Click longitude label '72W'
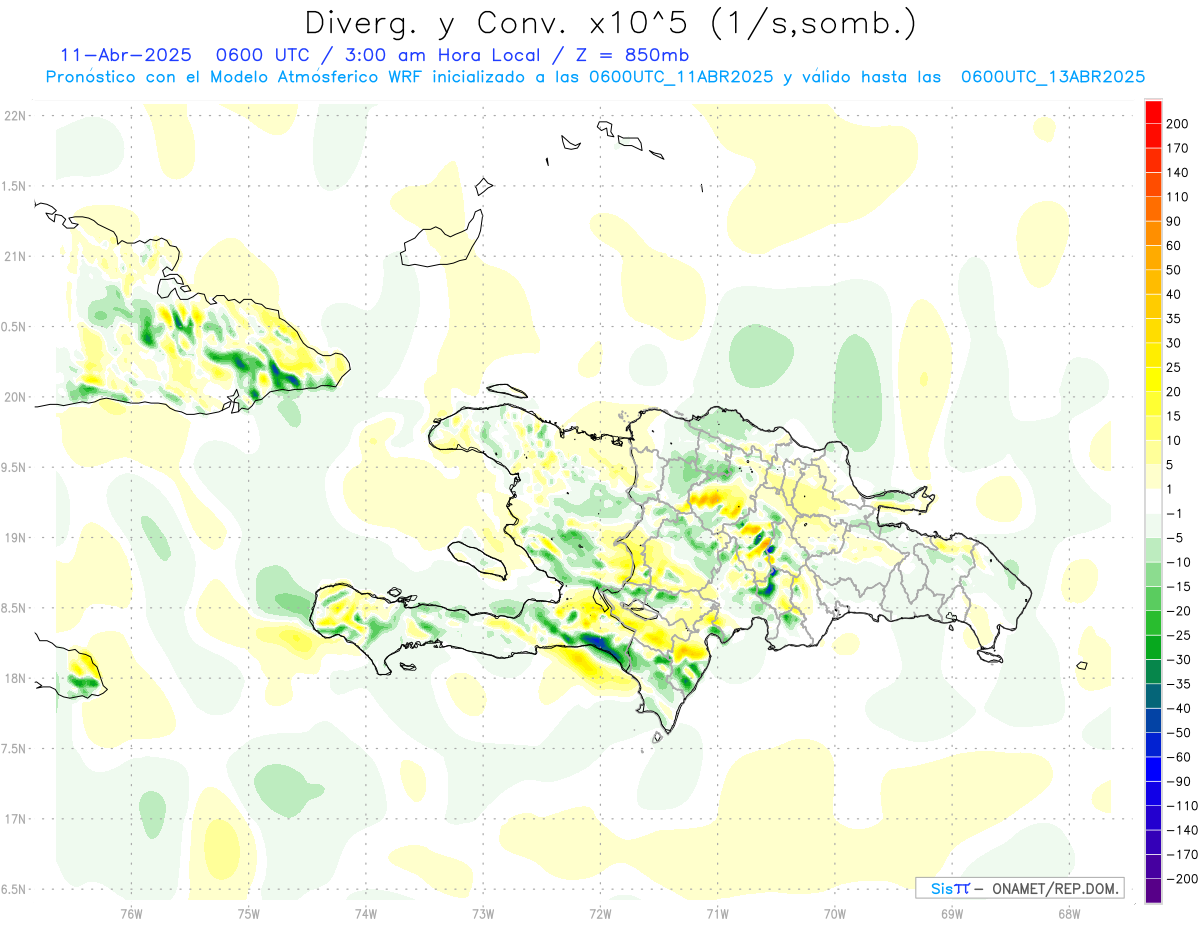This screenshot has width=1200, height=927. (600, 913)
